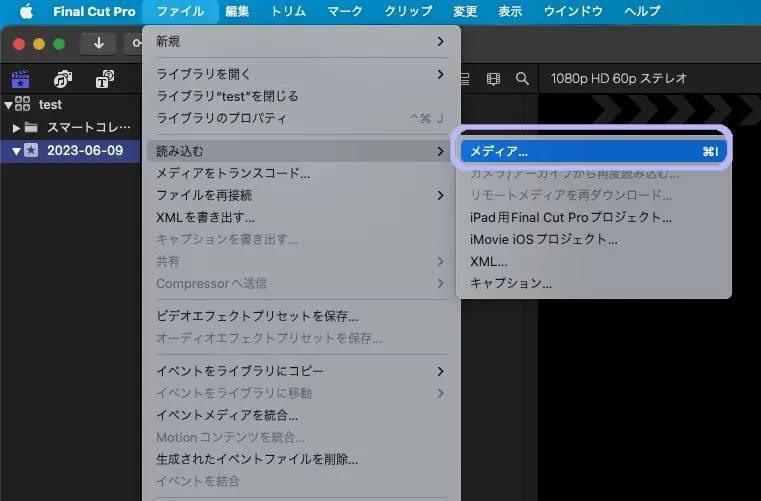
Task: Select the test library
Action: (x=50, y=104)
